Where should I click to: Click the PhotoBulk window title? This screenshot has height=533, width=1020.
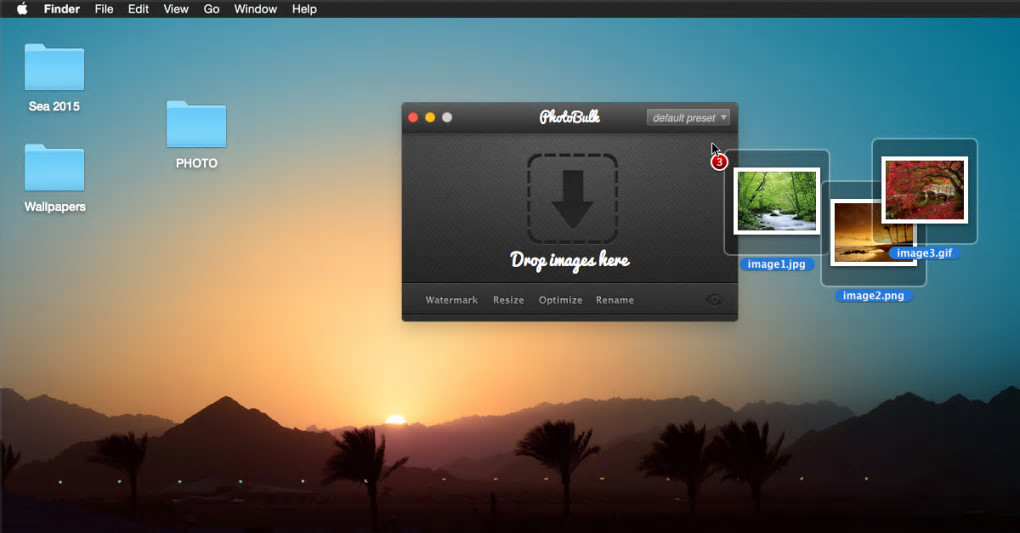[570, 117]
